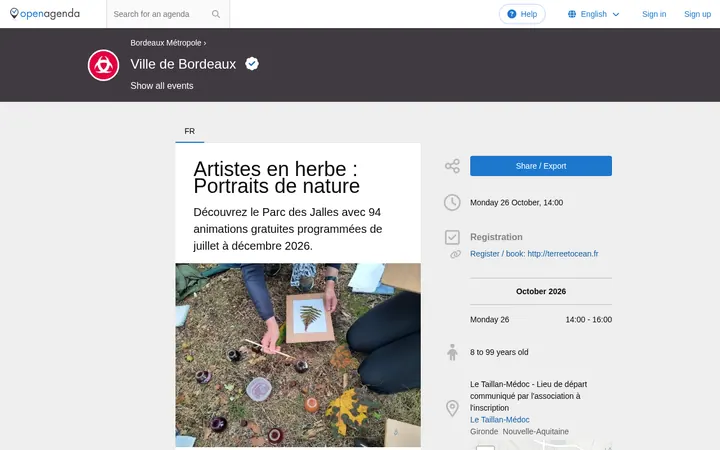Click the globe language icon
The height and width of the screenshot is (450, 720).
tap(572, 14)
